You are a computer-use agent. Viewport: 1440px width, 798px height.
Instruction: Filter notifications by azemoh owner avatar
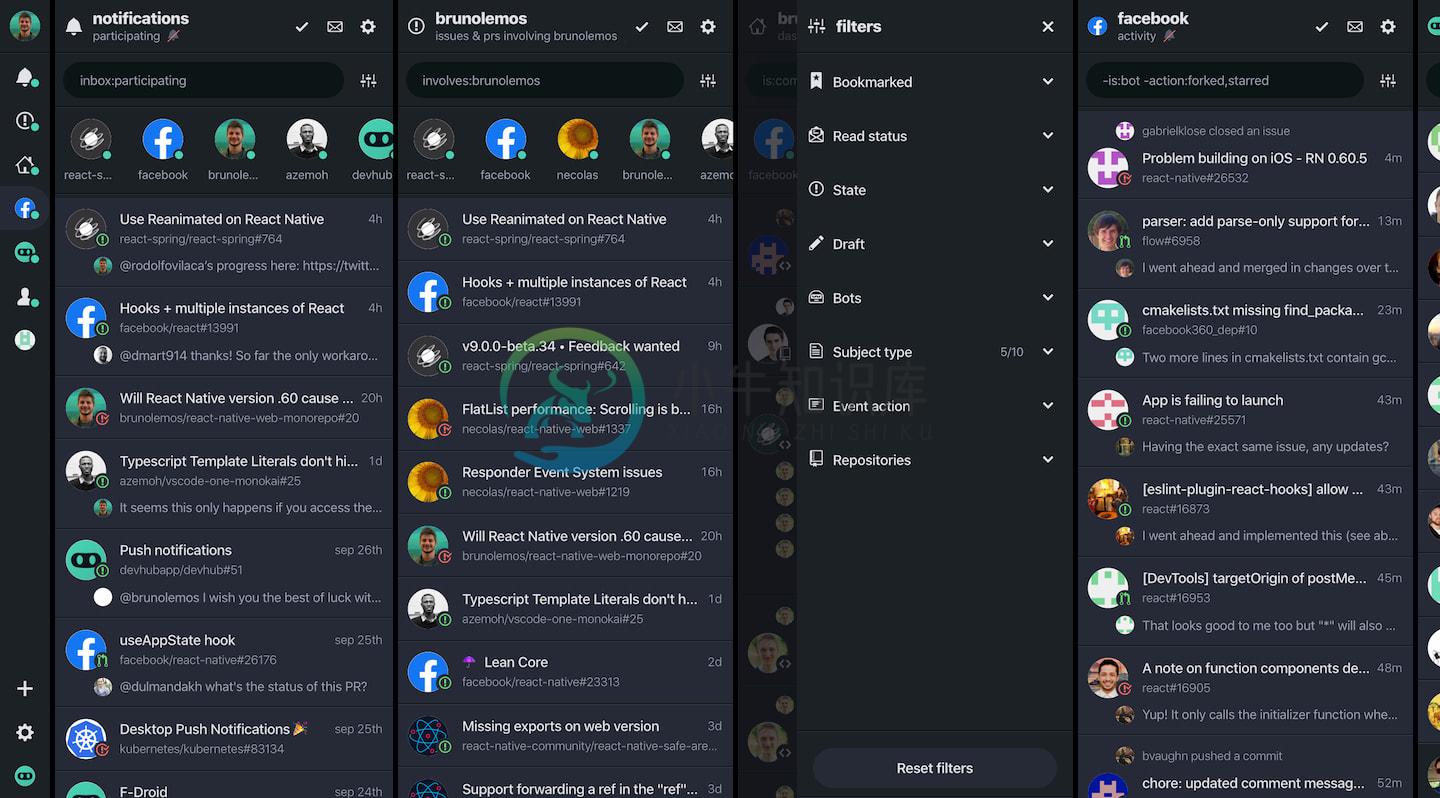(x=307, y=140)
